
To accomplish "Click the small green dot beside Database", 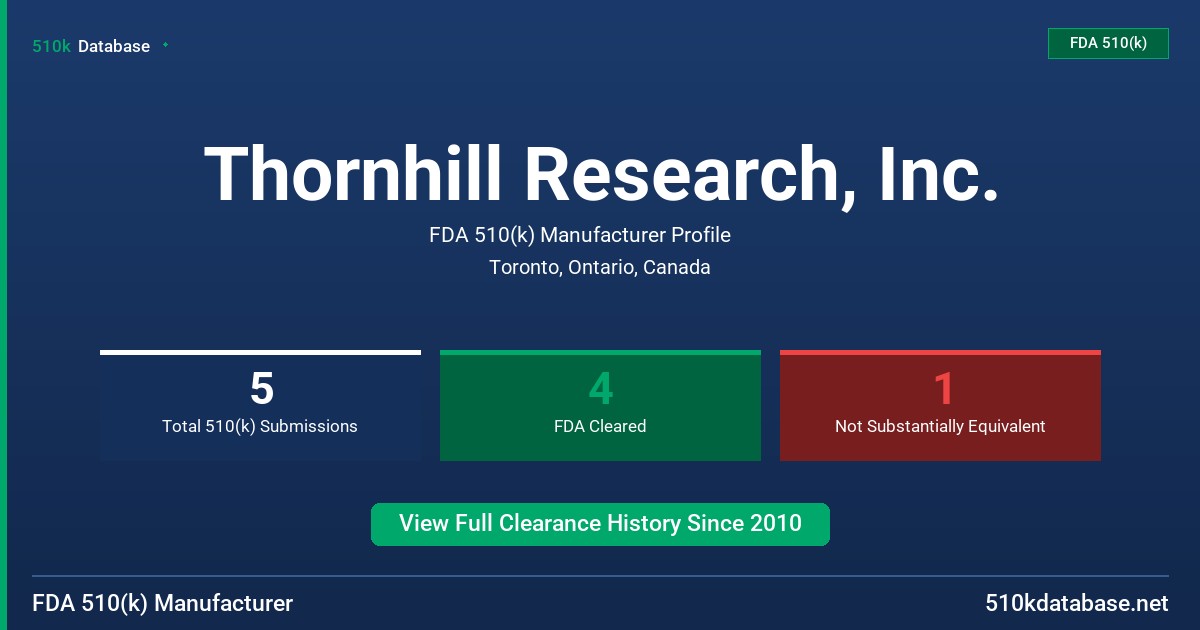I will tap(165, 45).
